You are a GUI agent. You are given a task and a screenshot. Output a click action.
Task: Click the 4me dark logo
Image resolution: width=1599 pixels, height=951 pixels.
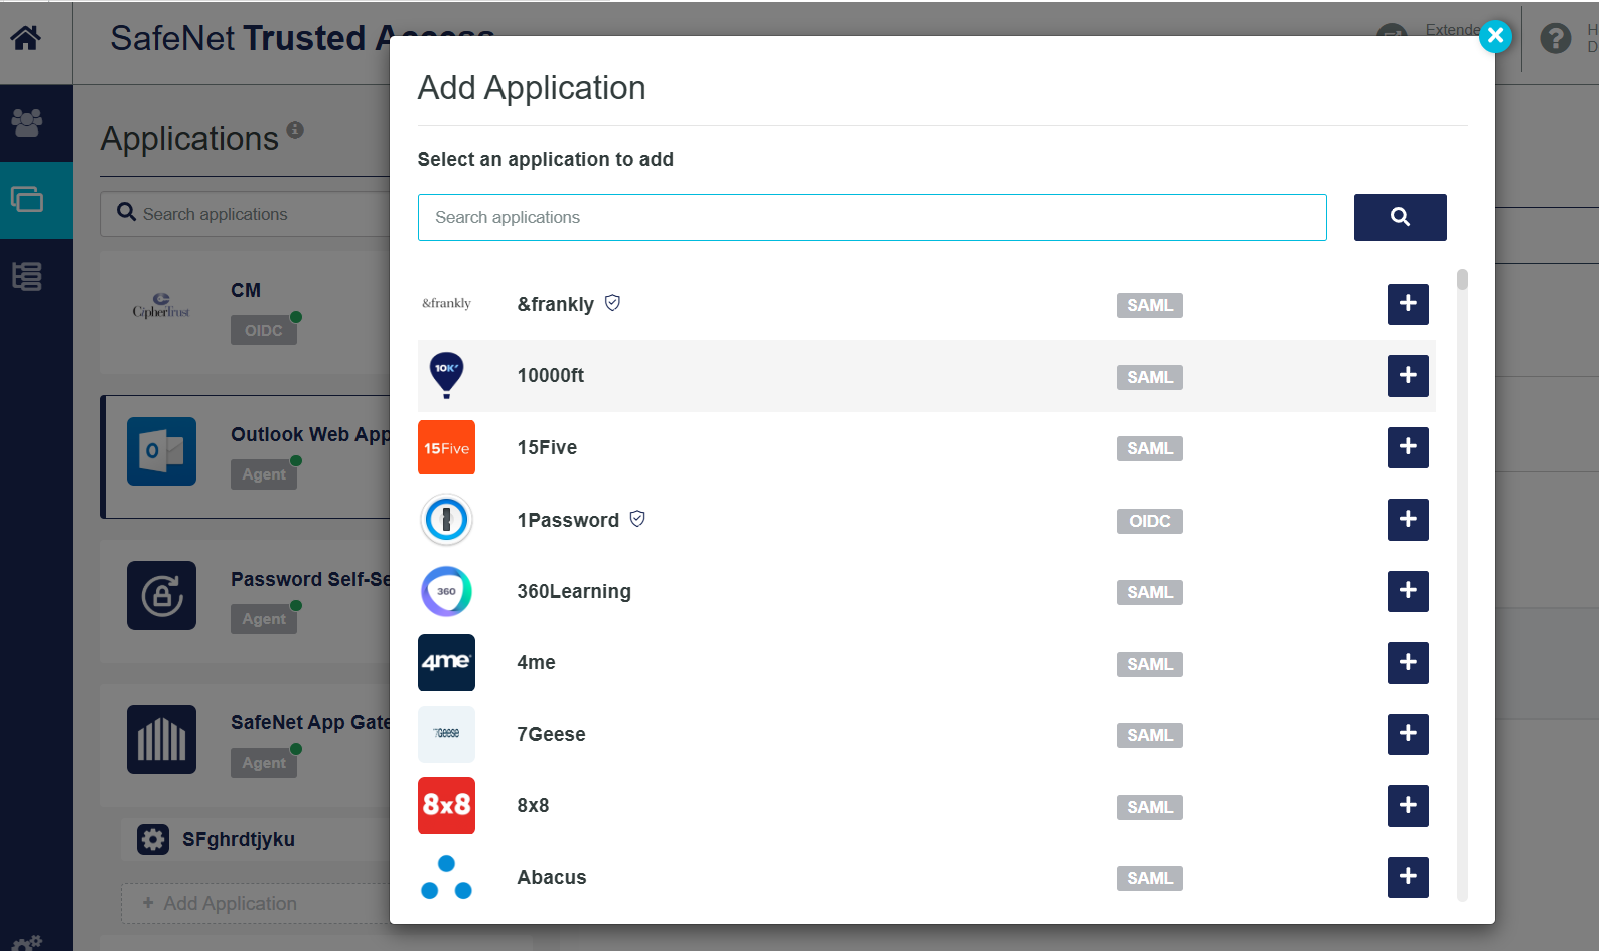tap(446, 662)
